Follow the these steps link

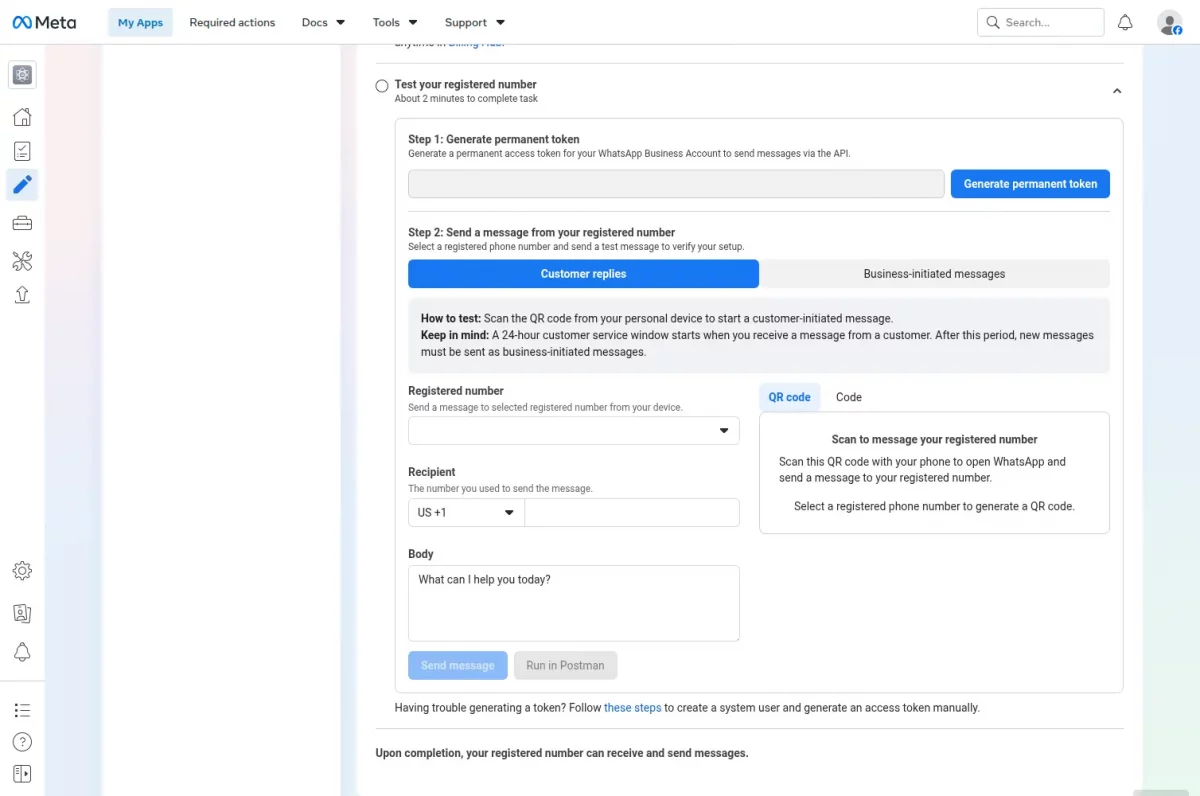[632, 708]
